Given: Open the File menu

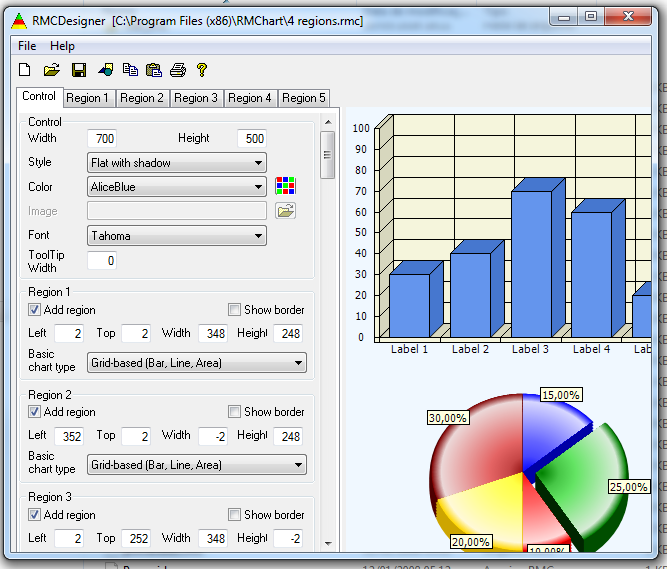Looking at the screenshot, I should 27,46.
